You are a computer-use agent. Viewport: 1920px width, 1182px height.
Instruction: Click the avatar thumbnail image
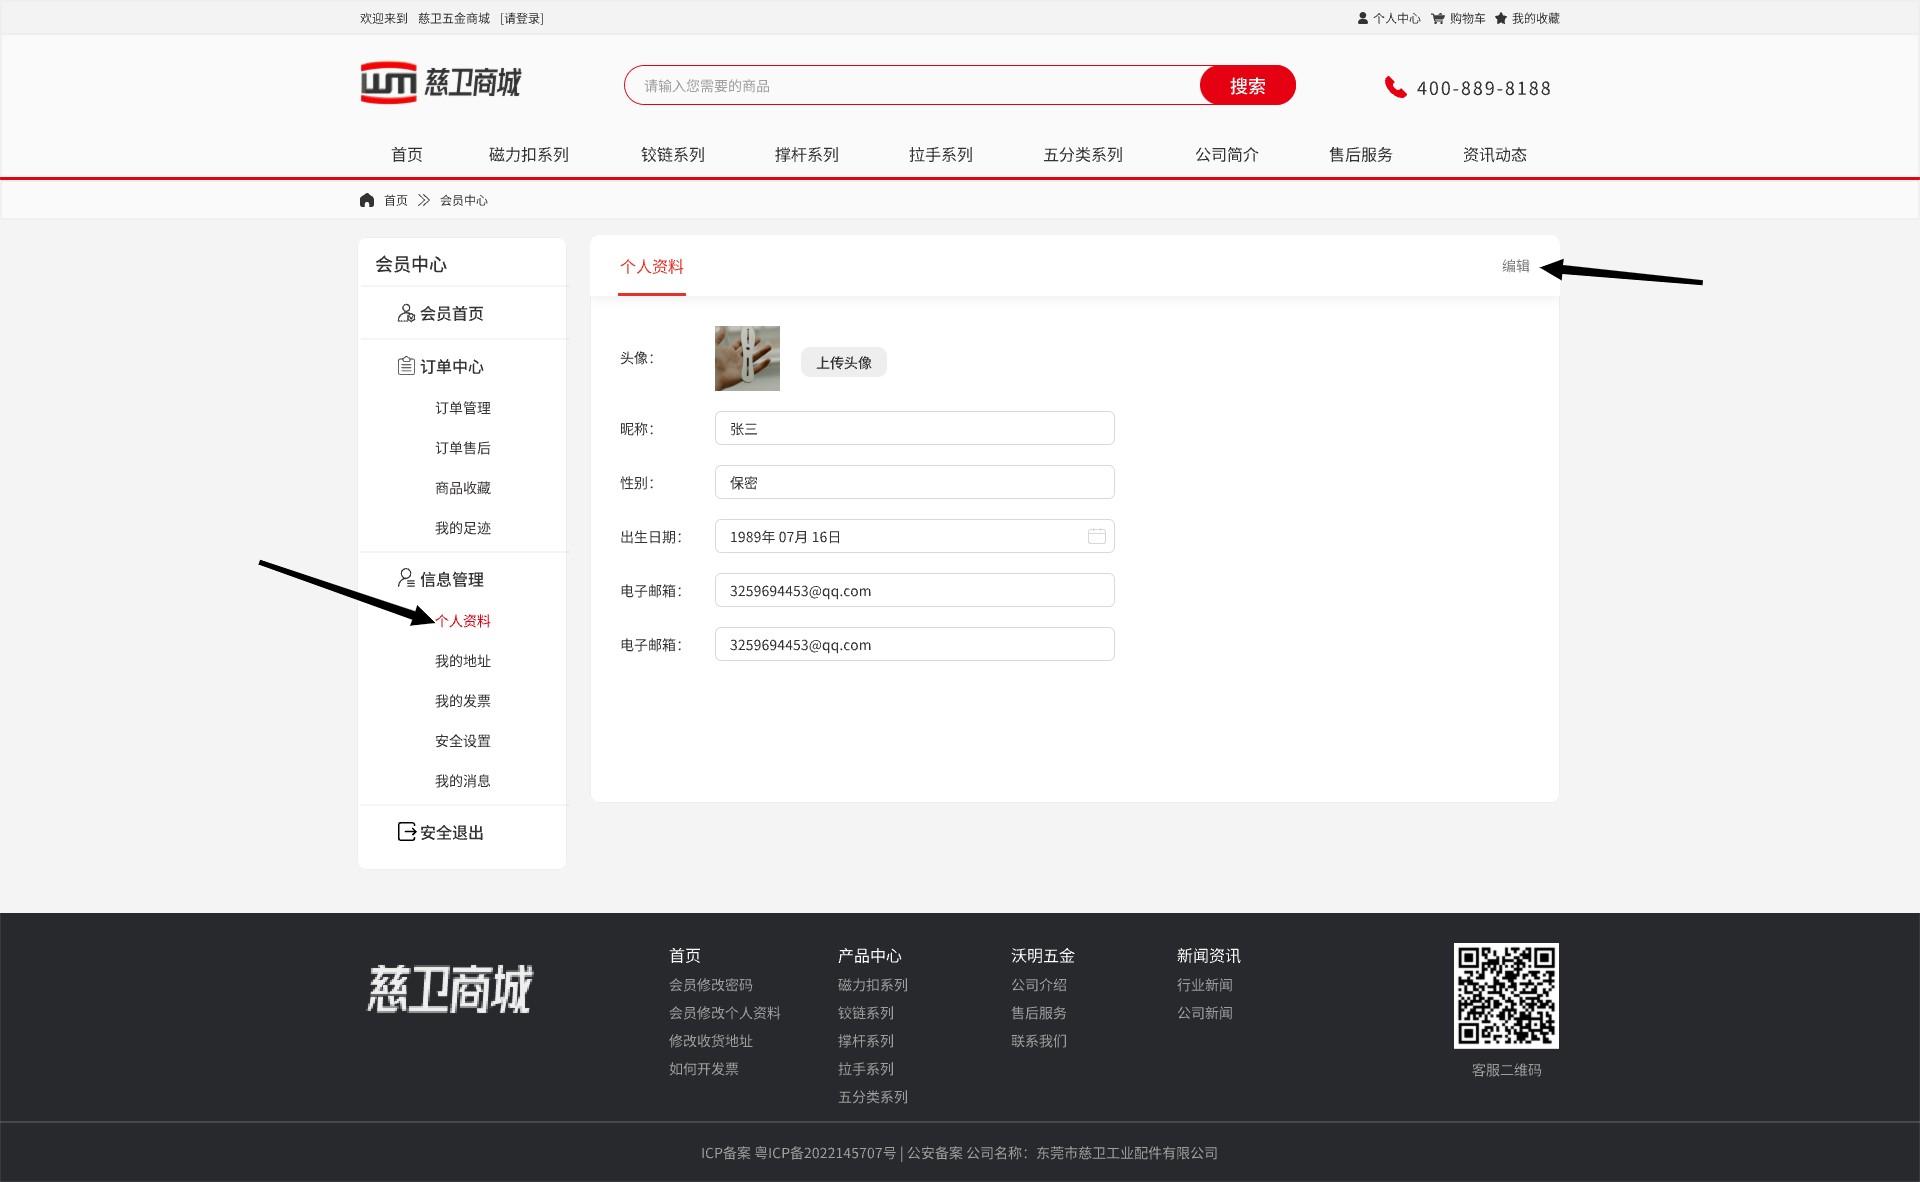pyautogui.click(x=747, y=358)
